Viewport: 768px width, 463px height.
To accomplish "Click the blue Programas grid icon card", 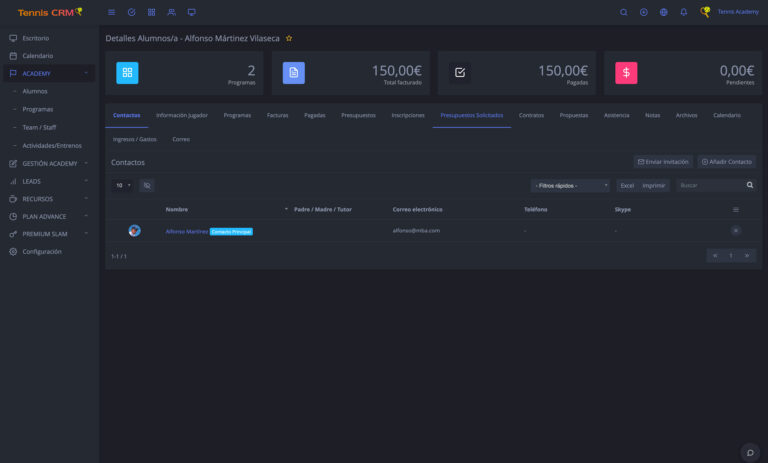I will (127, 73).
